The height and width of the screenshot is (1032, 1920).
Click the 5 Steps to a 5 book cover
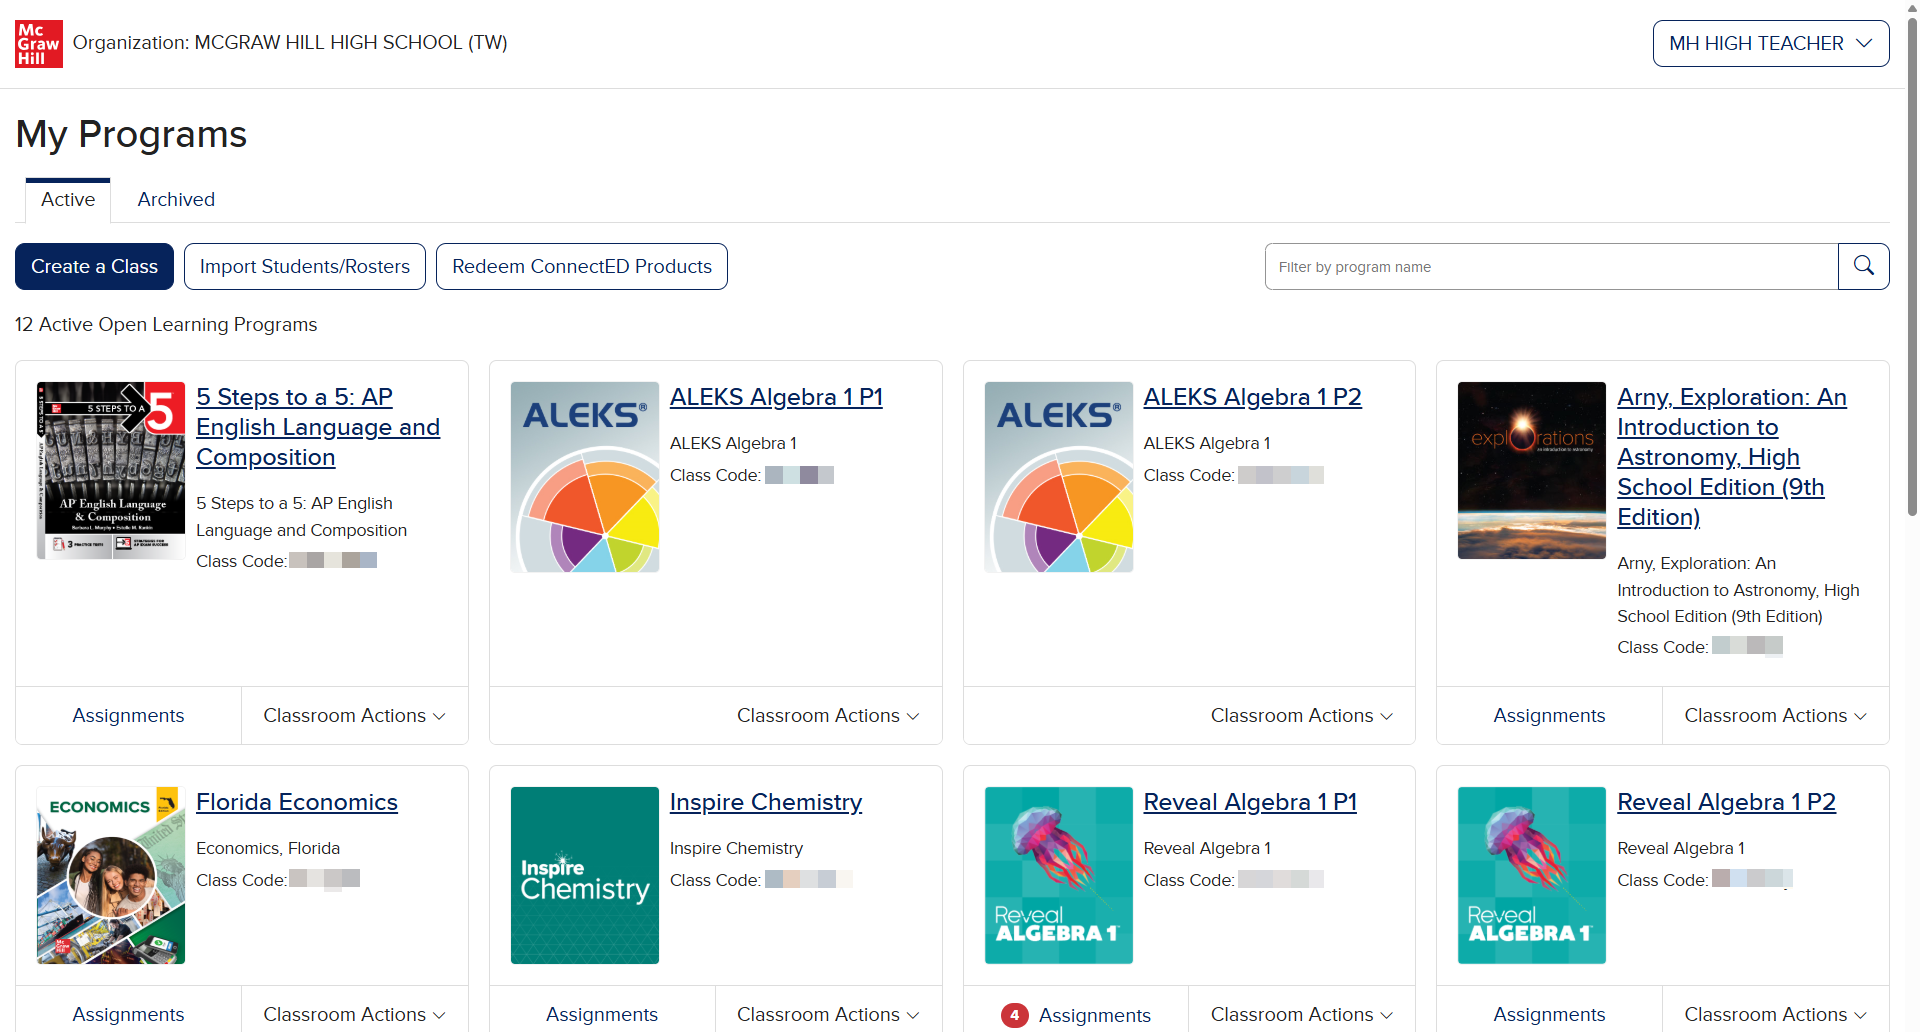coord(111,470)
